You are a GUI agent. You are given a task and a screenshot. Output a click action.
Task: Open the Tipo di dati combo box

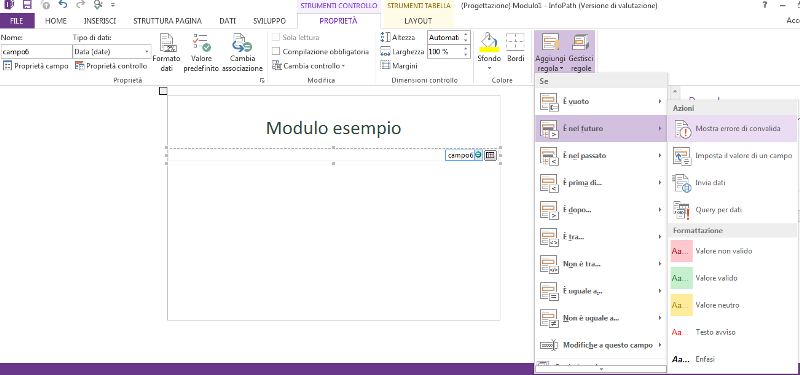(112, 52)
